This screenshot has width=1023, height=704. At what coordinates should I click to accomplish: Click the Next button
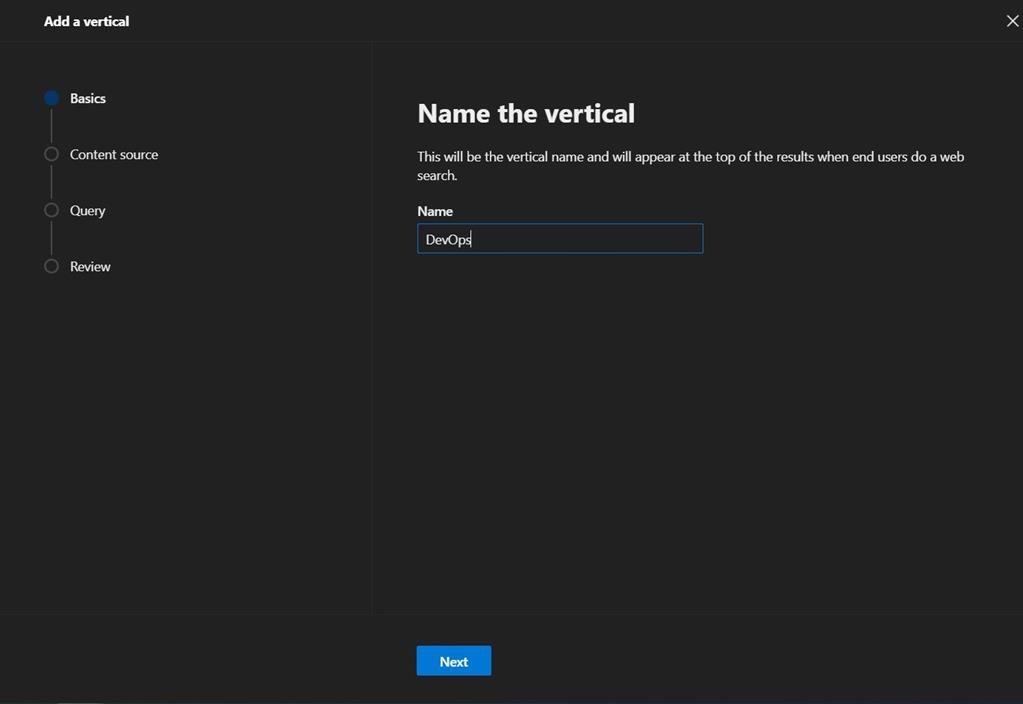(x=453, y=660)
